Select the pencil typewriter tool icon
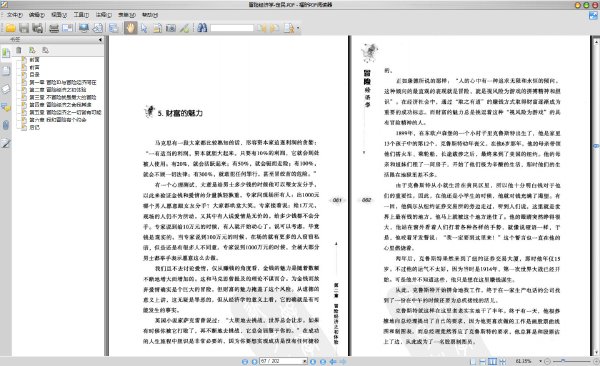This screenshot has width=600, height=366. click(184, 28)
